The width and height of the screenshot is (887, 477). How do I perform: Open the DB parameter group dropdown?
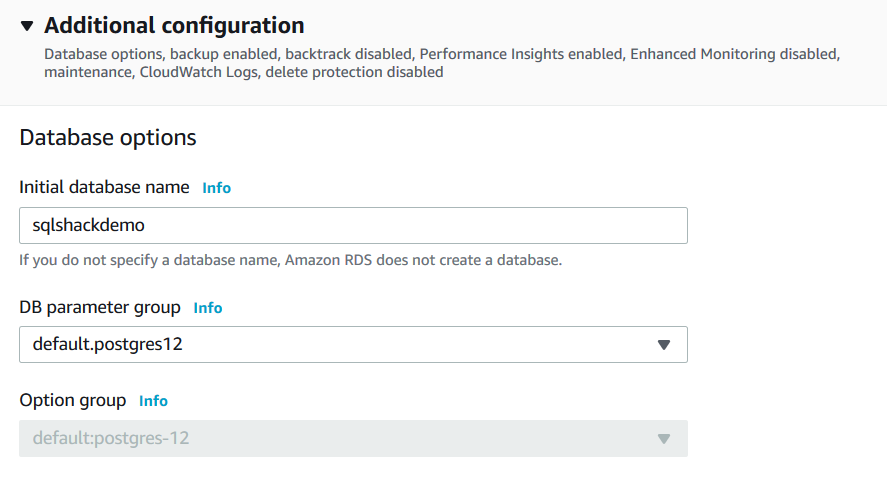tap(353, 345)
